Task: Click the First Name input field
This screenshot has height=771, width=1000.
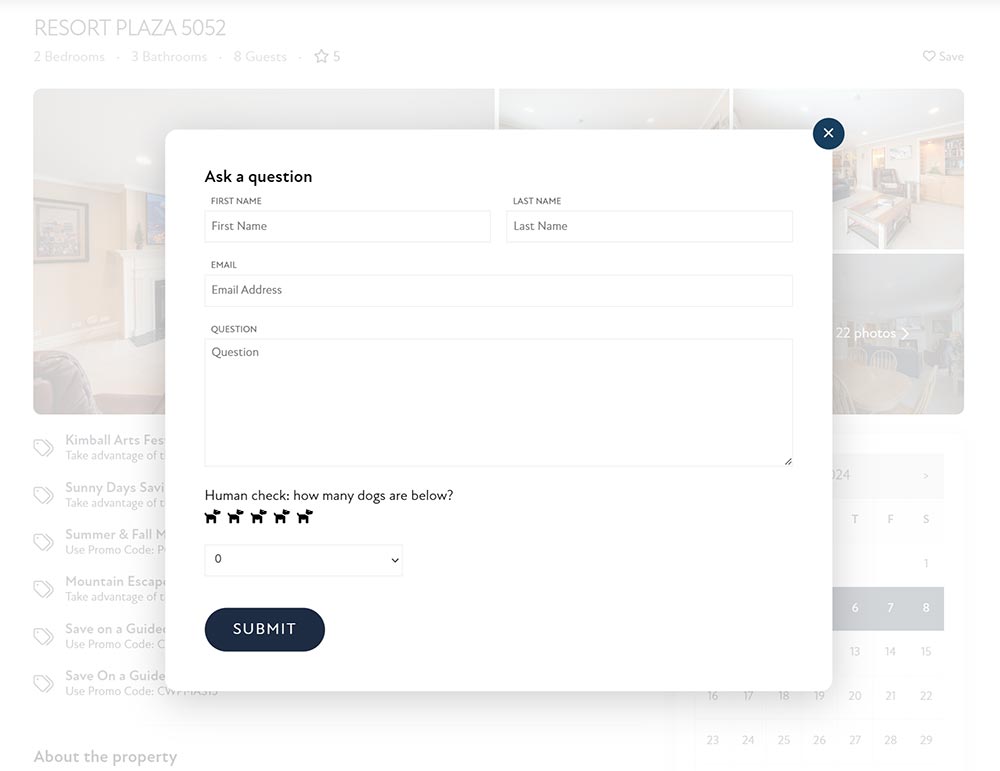Action: click(x=347, y=226)
